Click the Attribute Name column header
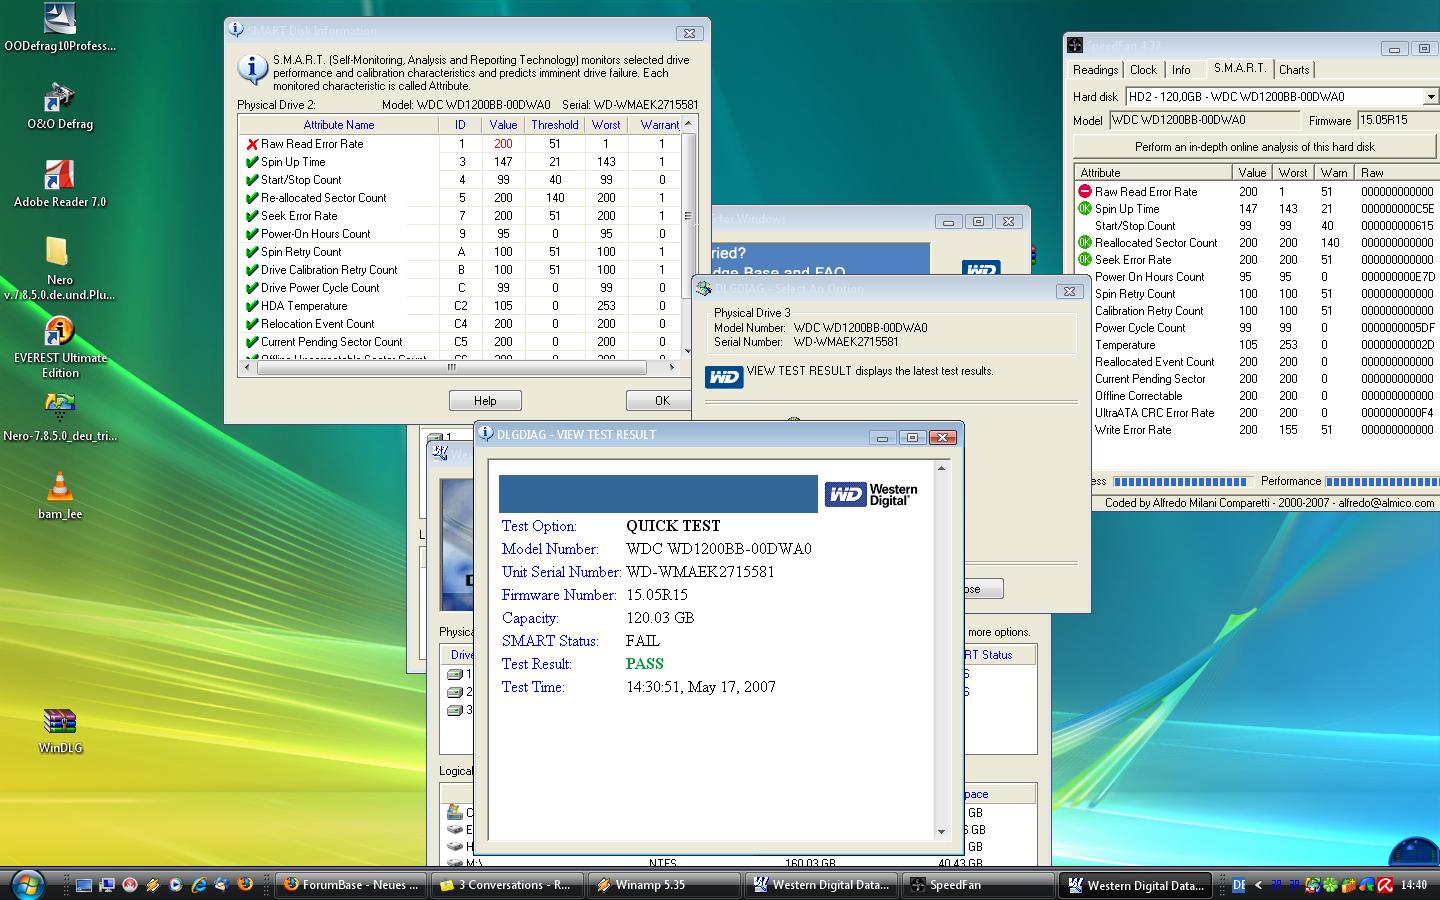The height and width of the screenshot is (900, 1440). (338, 125)
